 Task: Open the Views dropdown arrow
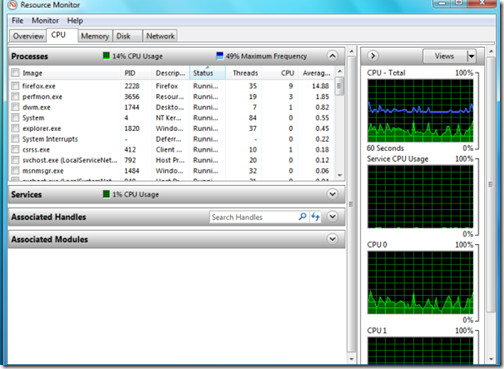tap(471, 56)
